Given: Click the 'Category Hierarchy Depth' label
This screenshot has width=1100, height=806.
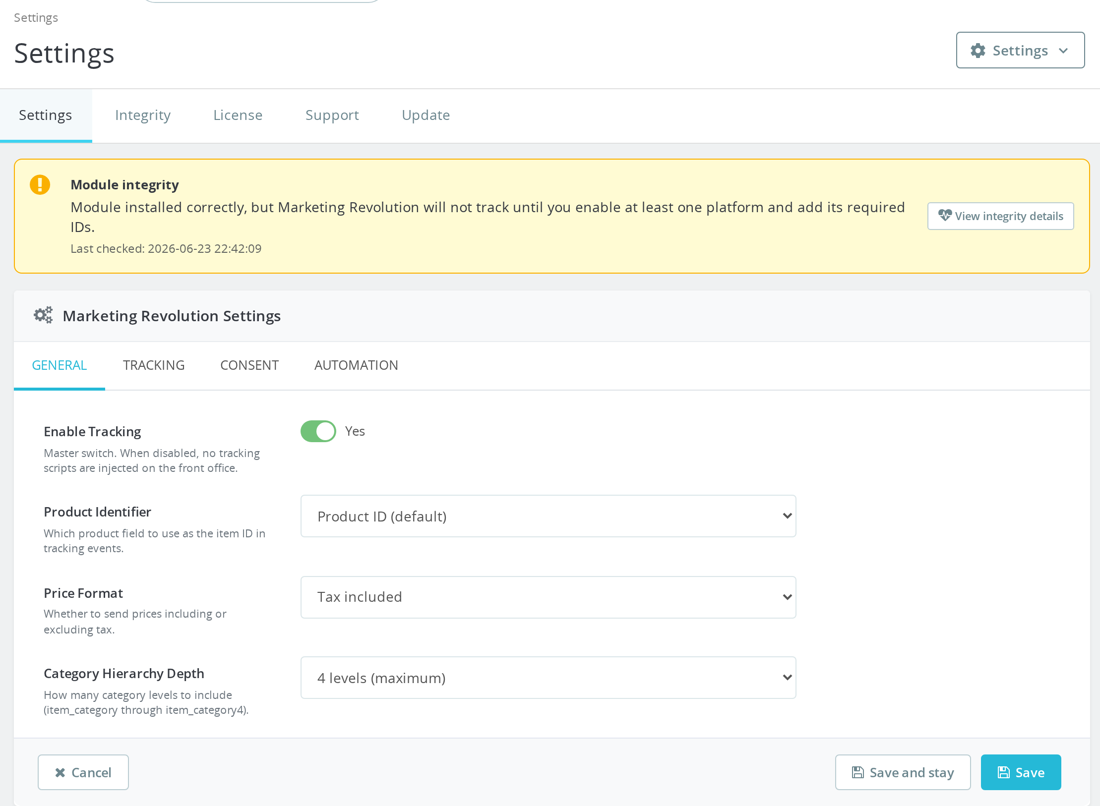Looking at the screenshot, I should click(123, 673).
